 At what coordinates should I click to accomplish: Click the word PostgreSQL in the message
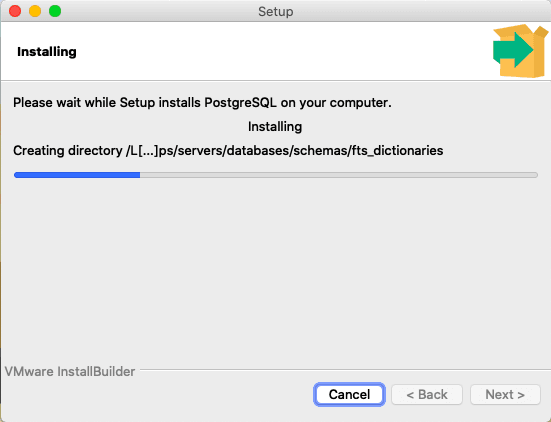240,103
